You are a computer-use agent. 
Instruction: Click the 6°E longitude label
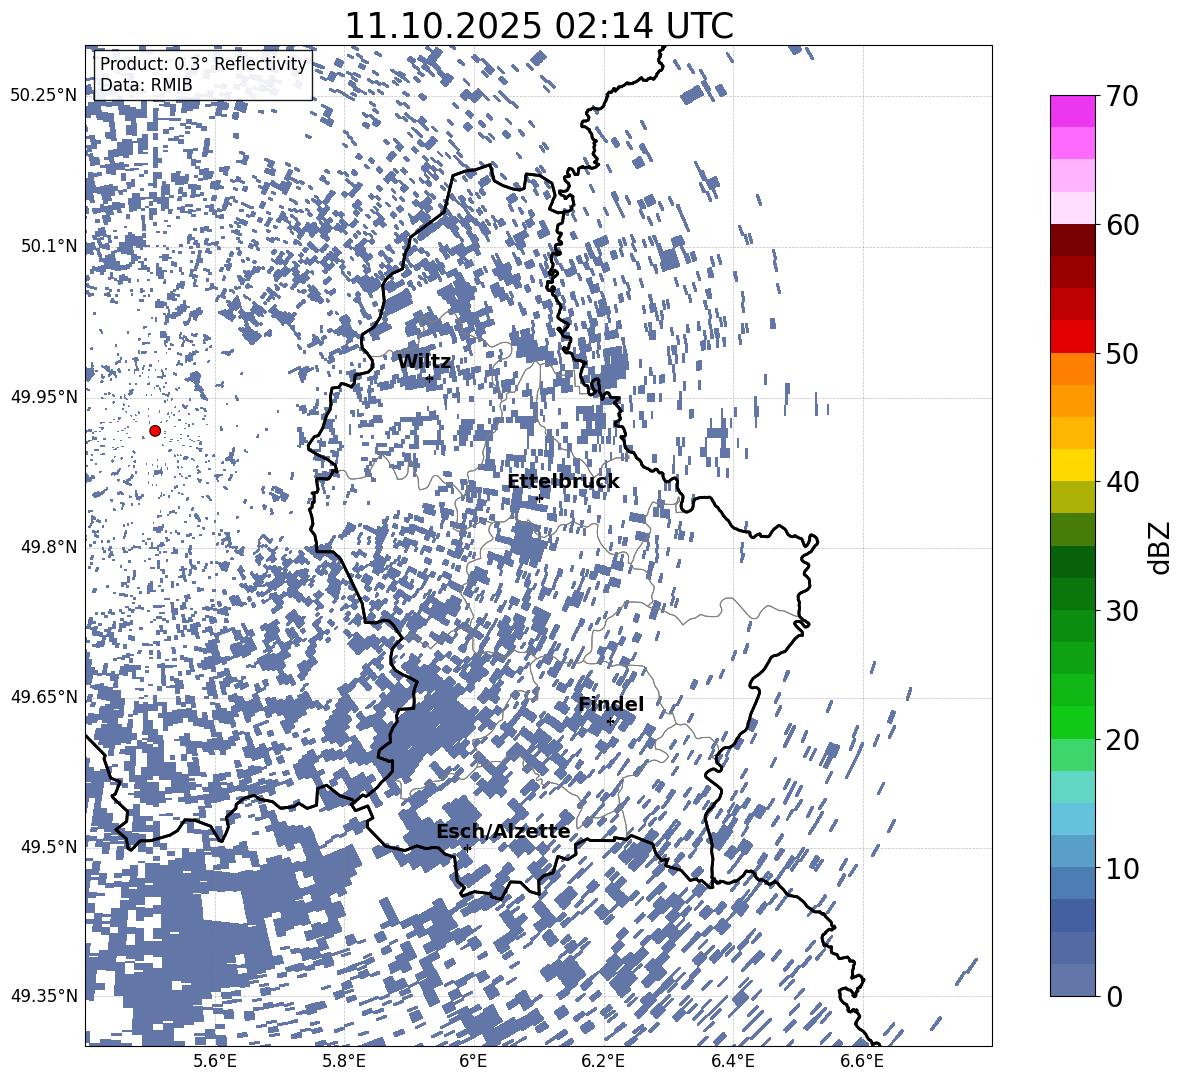coord(473,1061)
